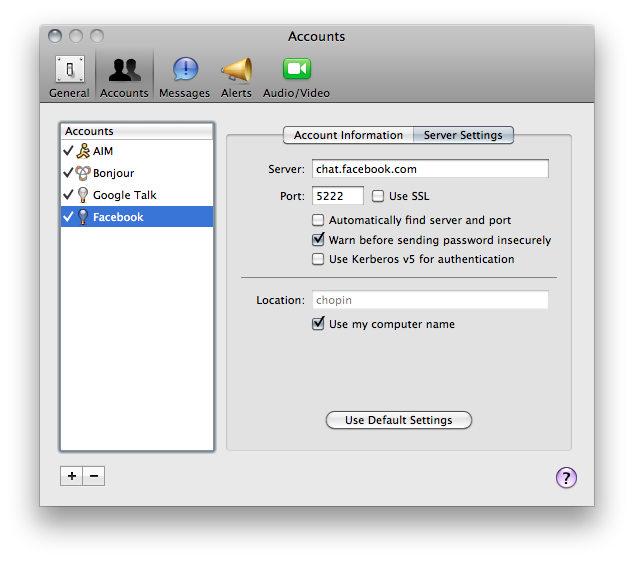Enable the Use SSL checkbox
The width and height of the screenshot is (634, 561).
pos(379,196)
